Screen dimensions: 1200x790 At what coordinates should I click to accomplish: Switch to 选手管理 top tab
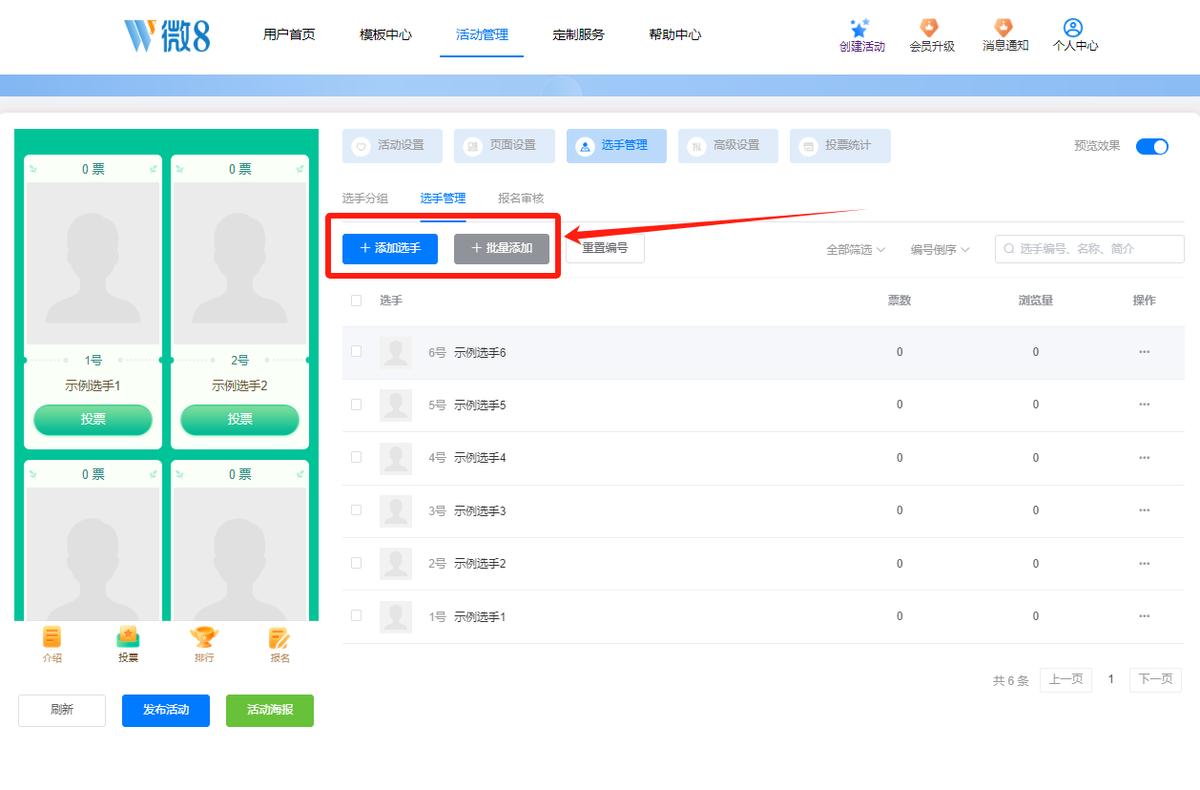[x=616, y=146]
